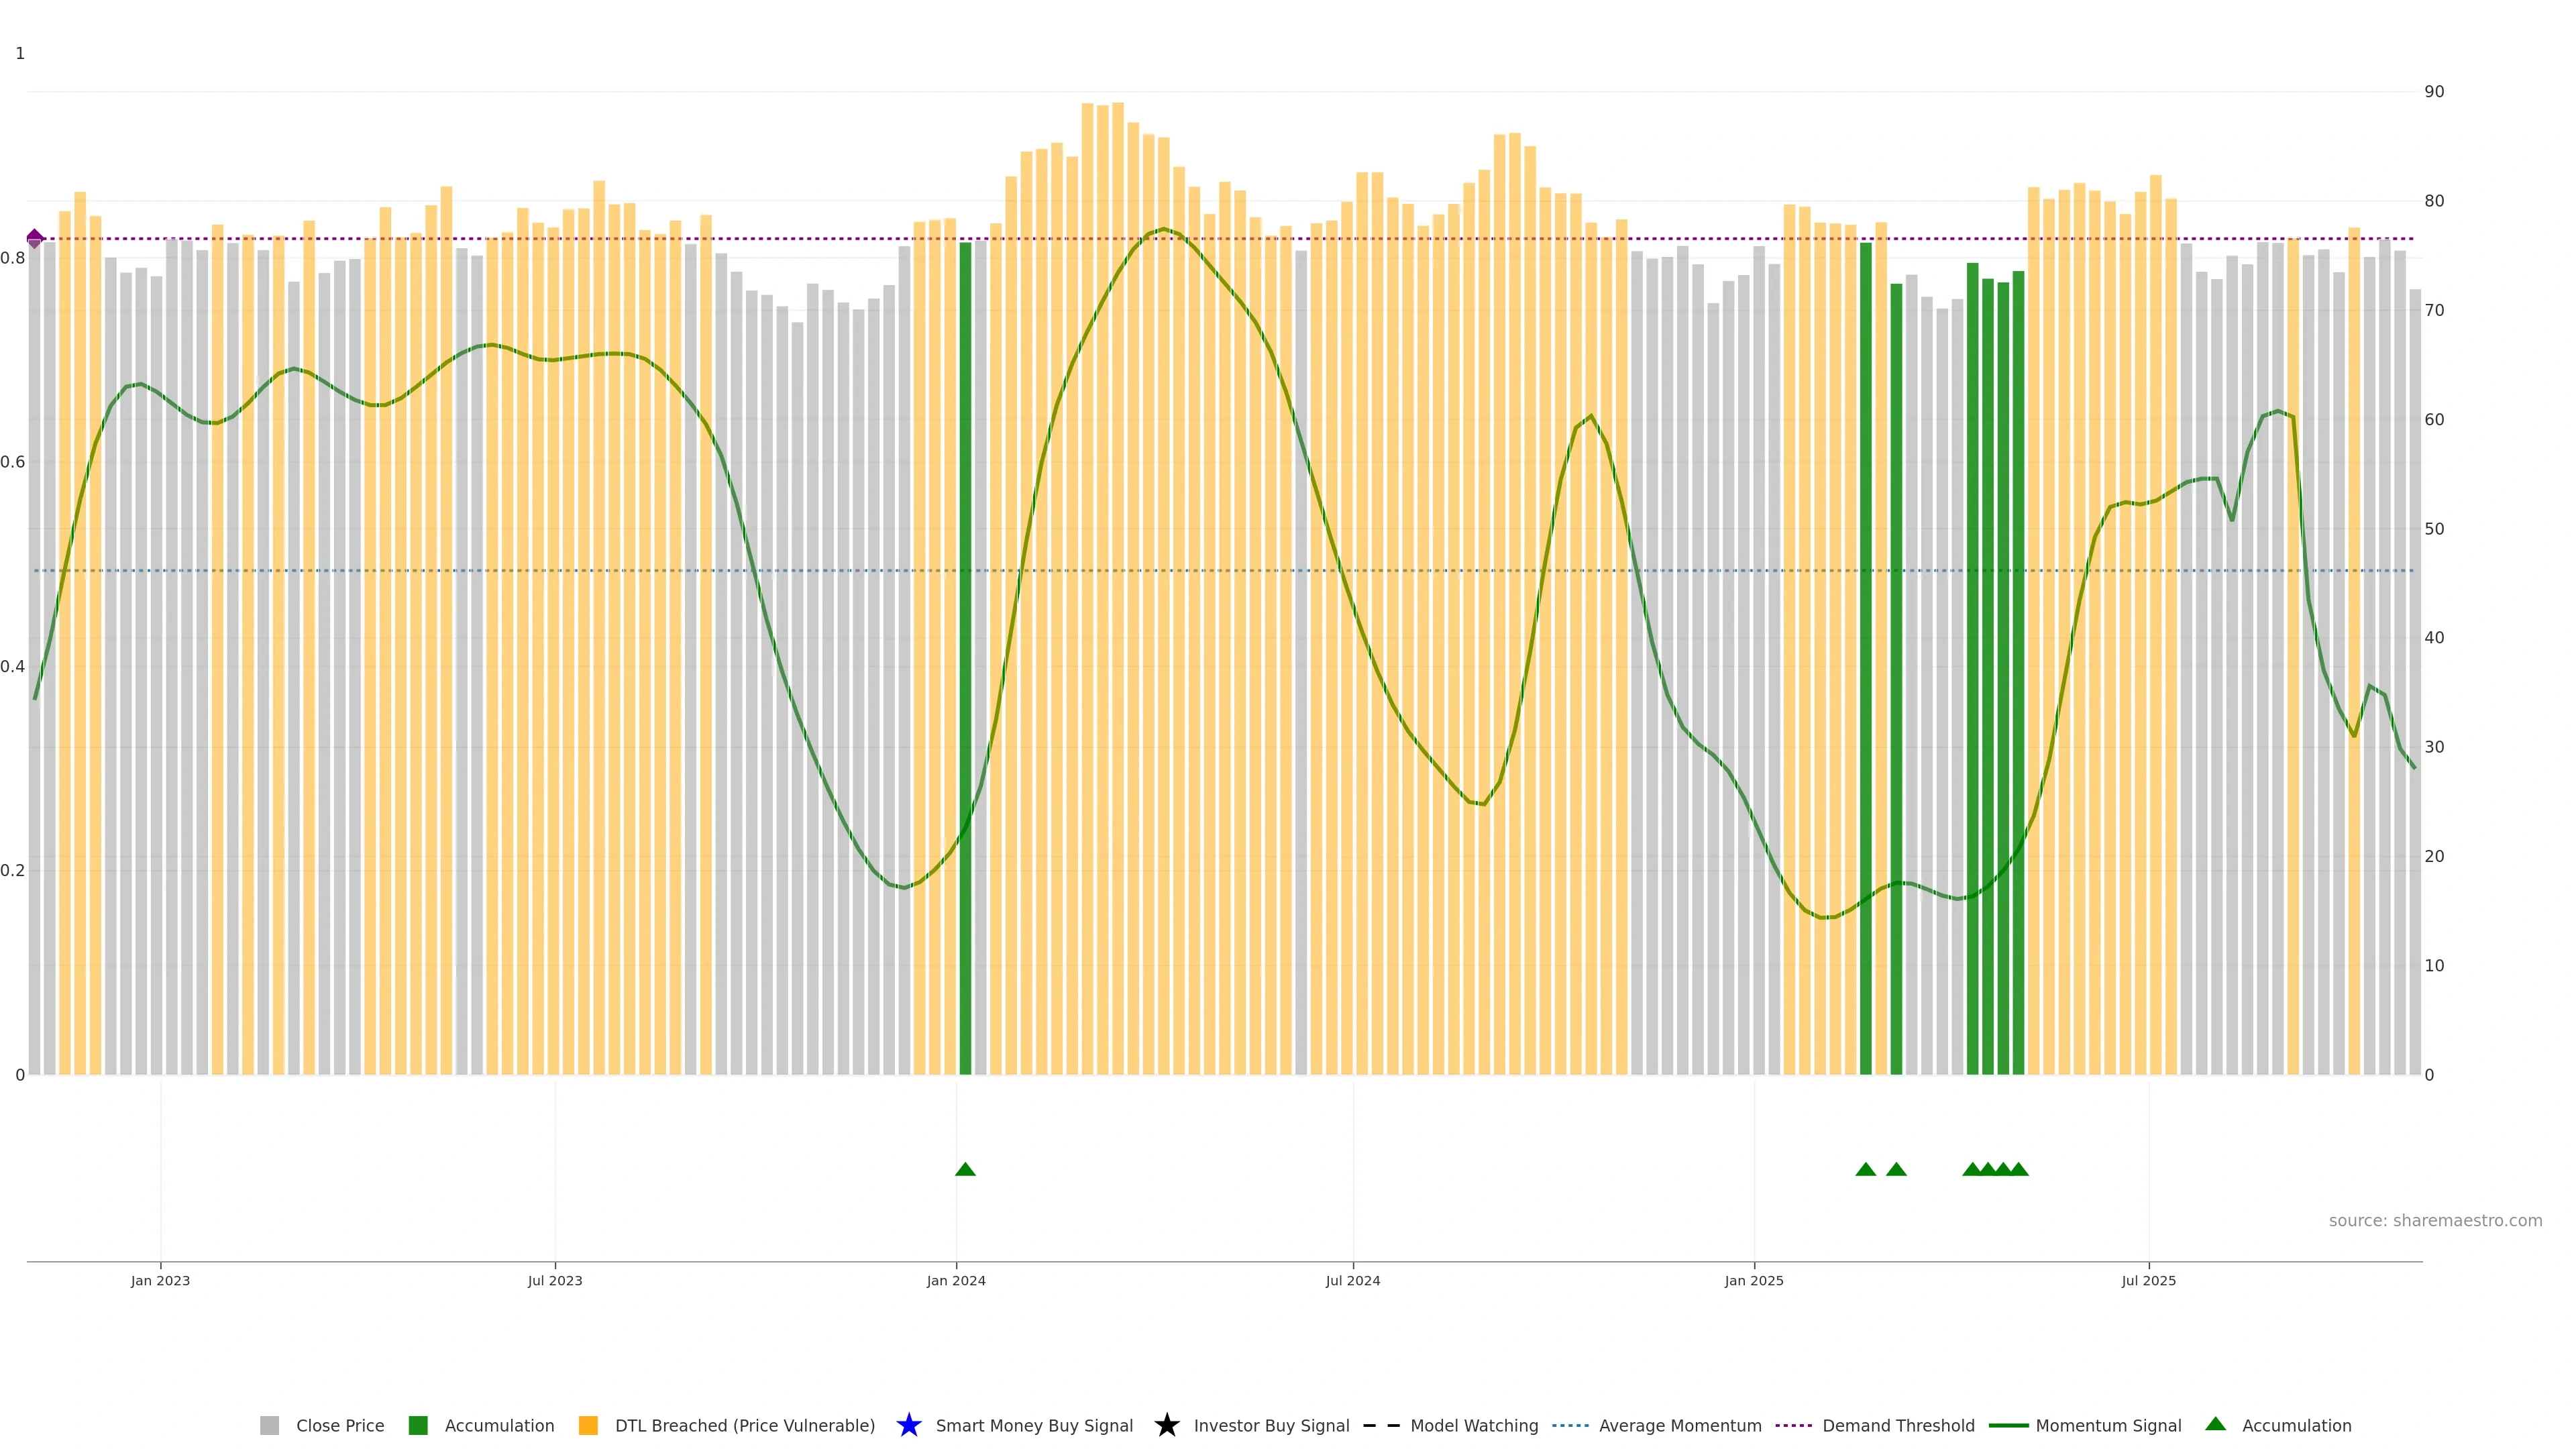Click the first accumulation triangle after Jan 2025

click(x=1865, y=1169)
